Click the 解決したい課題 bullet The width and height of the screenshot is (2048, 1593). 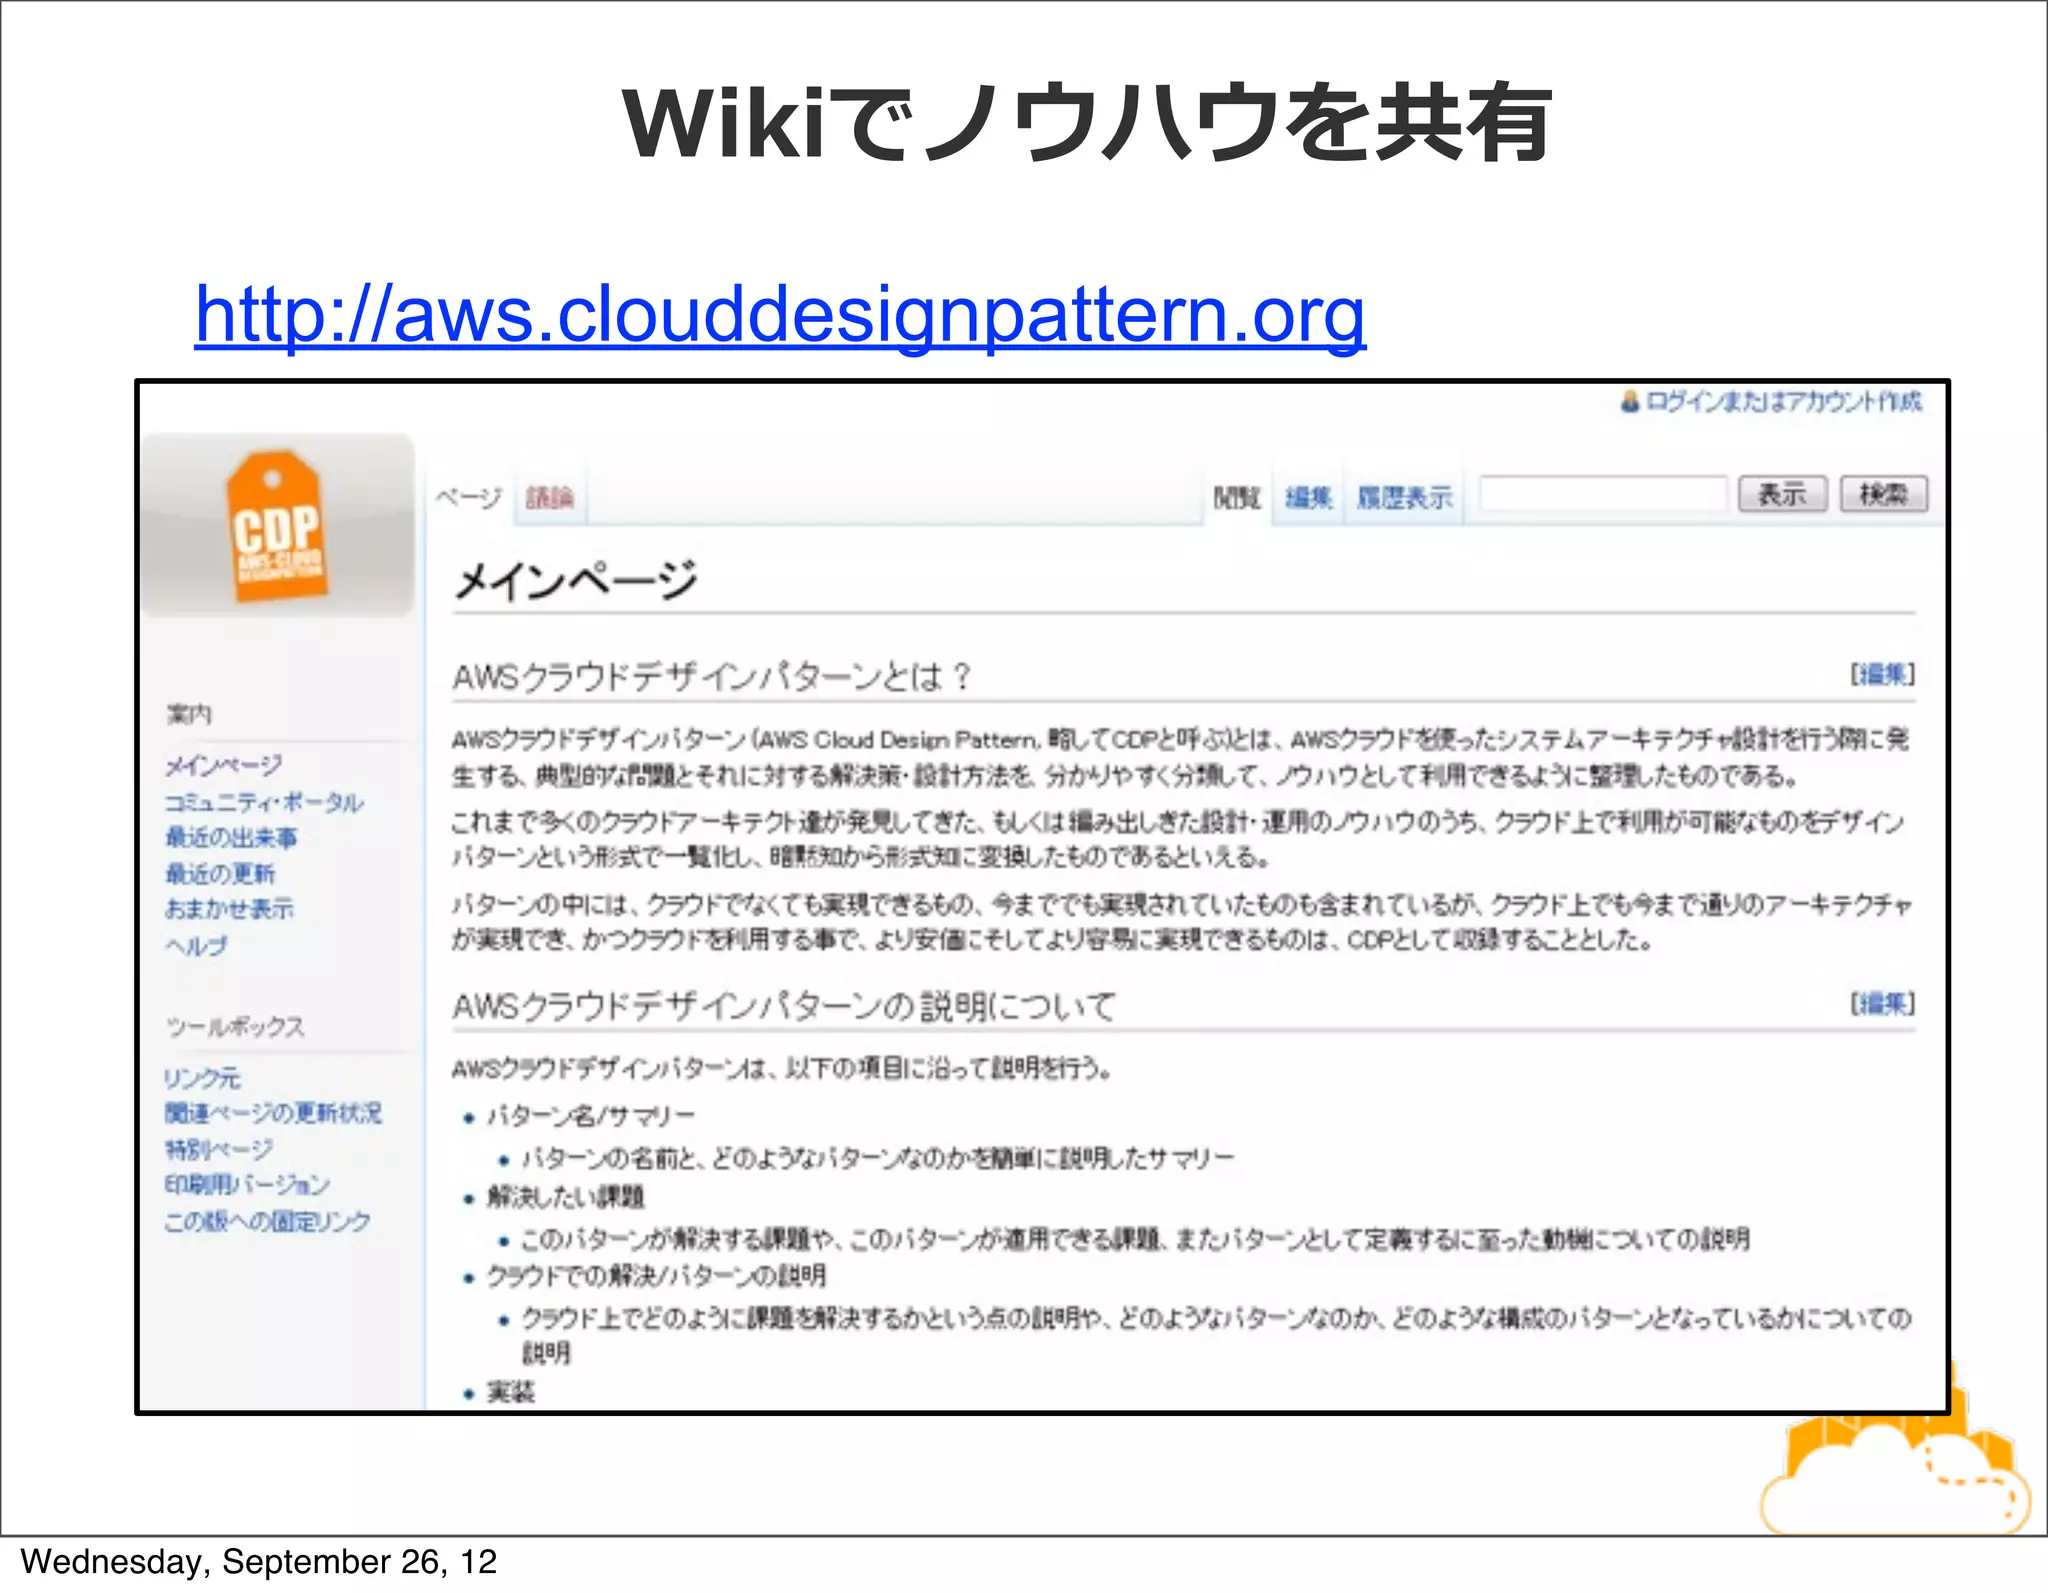pyautogui.click(x=565, y=1196)
